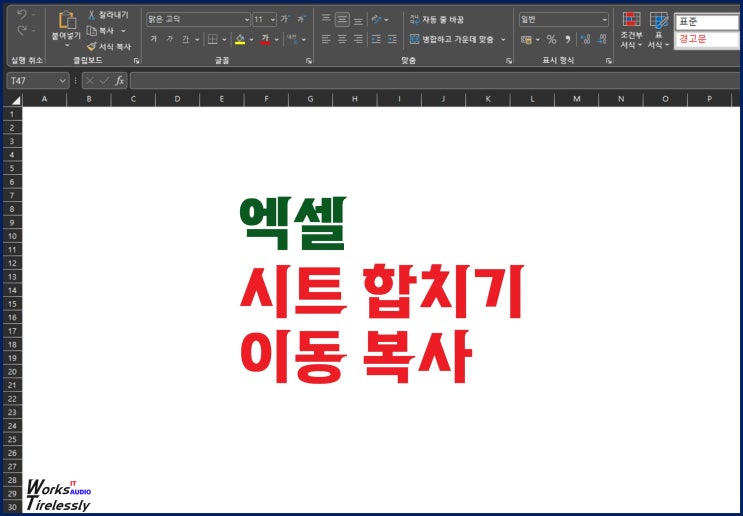Expand the Paste options arrow
Screen dimensions: 743x516
point(67,45)
